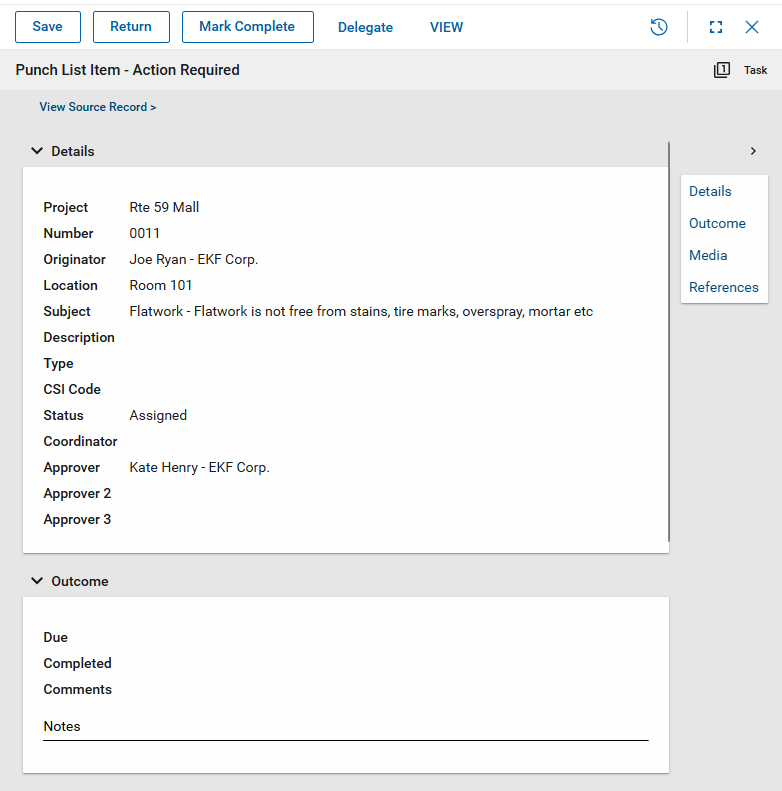782x791 pixels.
Task: Click the Details panel vertical scrollbar
Action: click(668, 340)
